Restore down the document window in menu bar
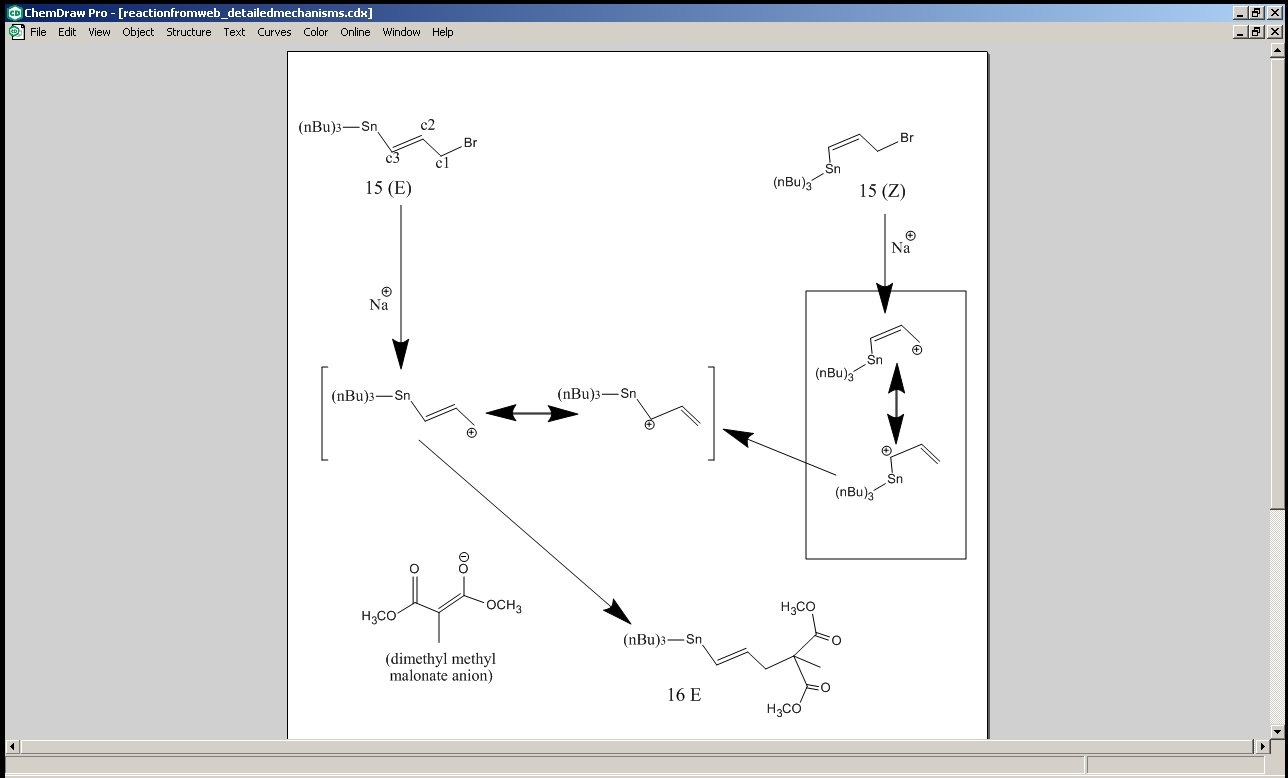The image size is (1288, 778). [x=1258, y=32]
